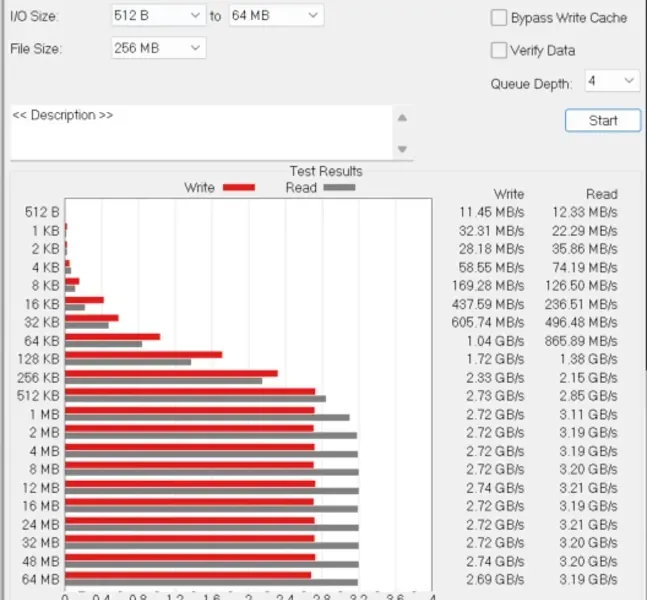Click the red Write legend swatch

[x=239, y=188]
